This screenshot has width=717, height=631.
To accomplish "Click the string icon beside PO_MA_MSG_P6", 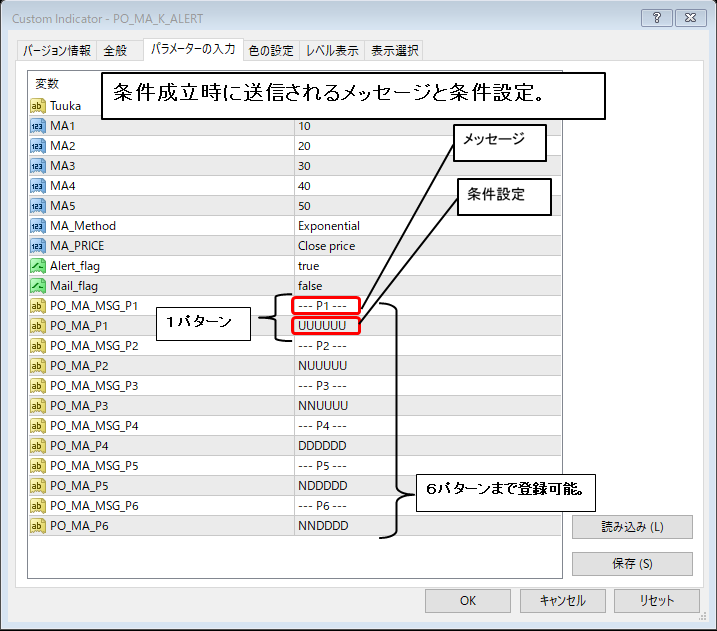I will (38, 506).
